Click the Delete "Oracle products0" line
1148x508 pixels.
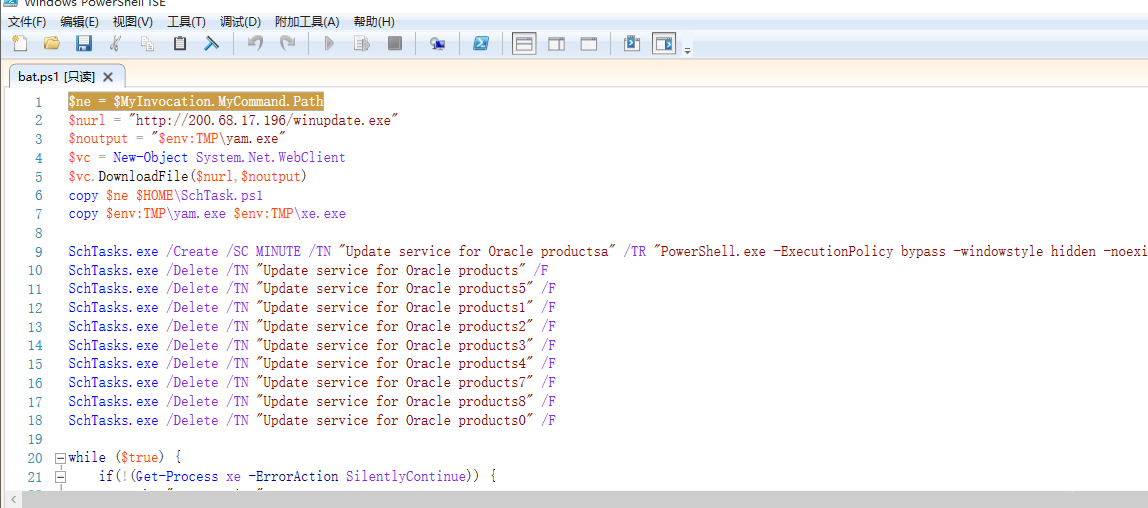(x=312, y=421)
